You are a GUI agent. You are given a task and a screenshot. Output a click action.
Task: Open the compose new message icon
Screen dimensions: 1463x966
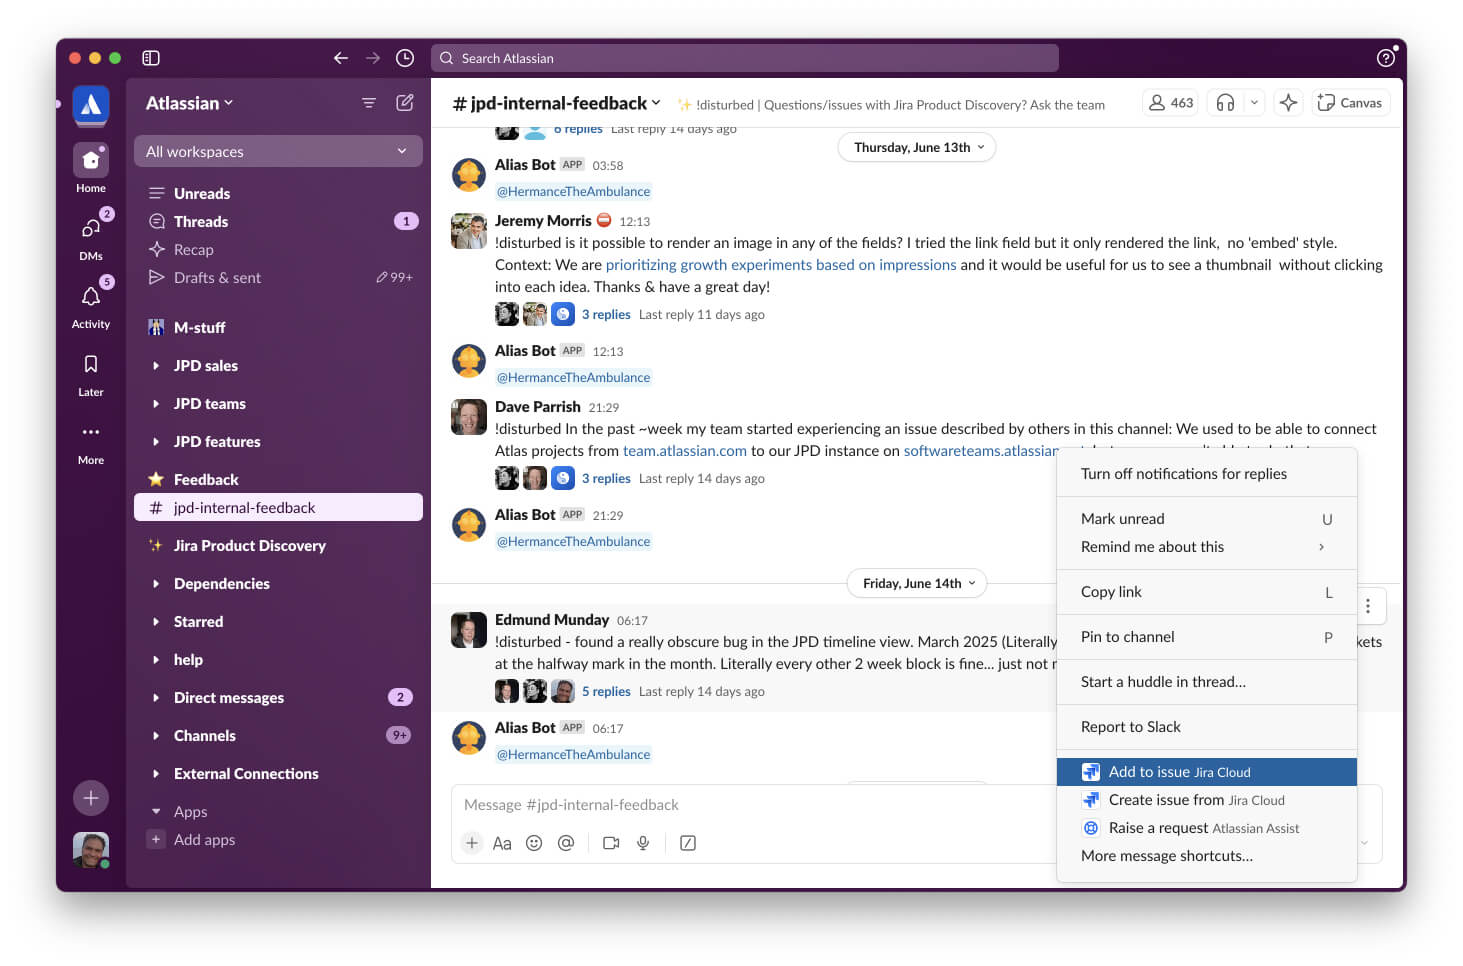404,102
